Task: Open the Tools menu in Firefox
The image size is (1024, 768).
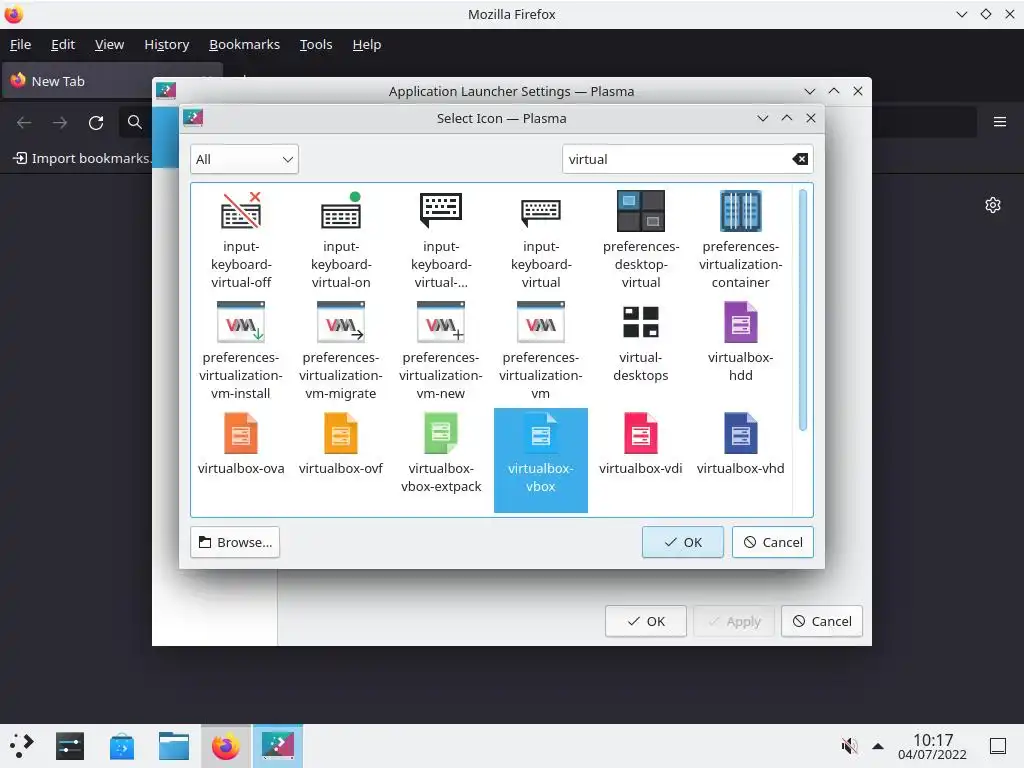Action: [316, 44]
